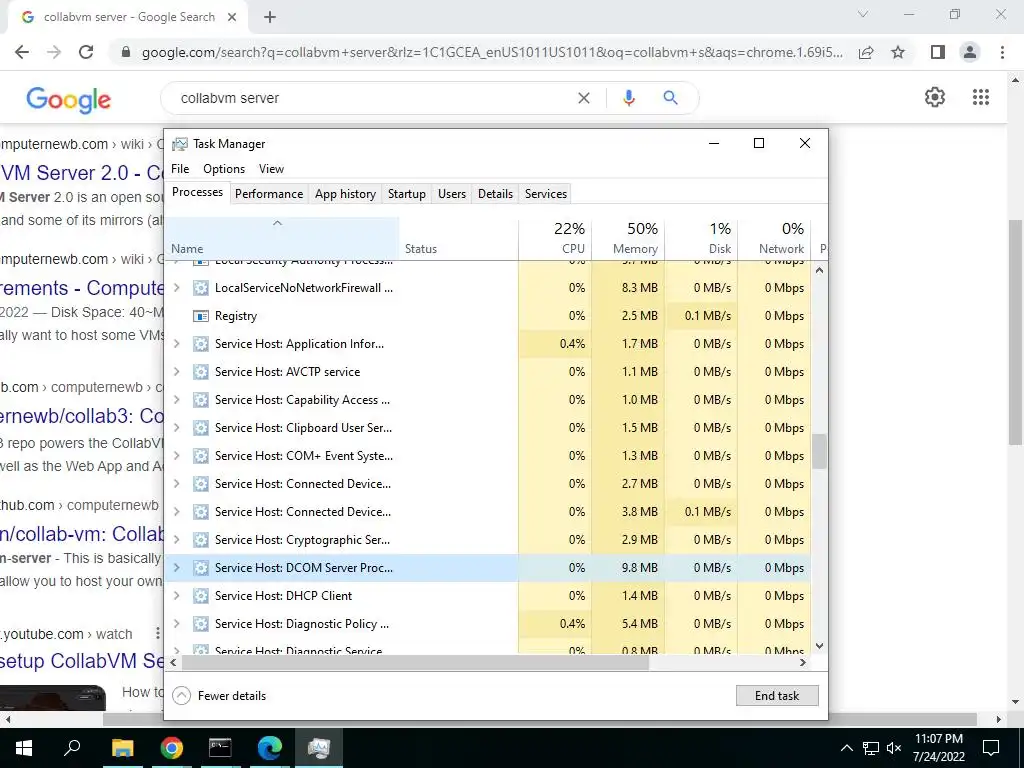Expand Service Host: COM+ Event Syste... row
Screen dimensions: 1024x768
click(x=176, y=456)
